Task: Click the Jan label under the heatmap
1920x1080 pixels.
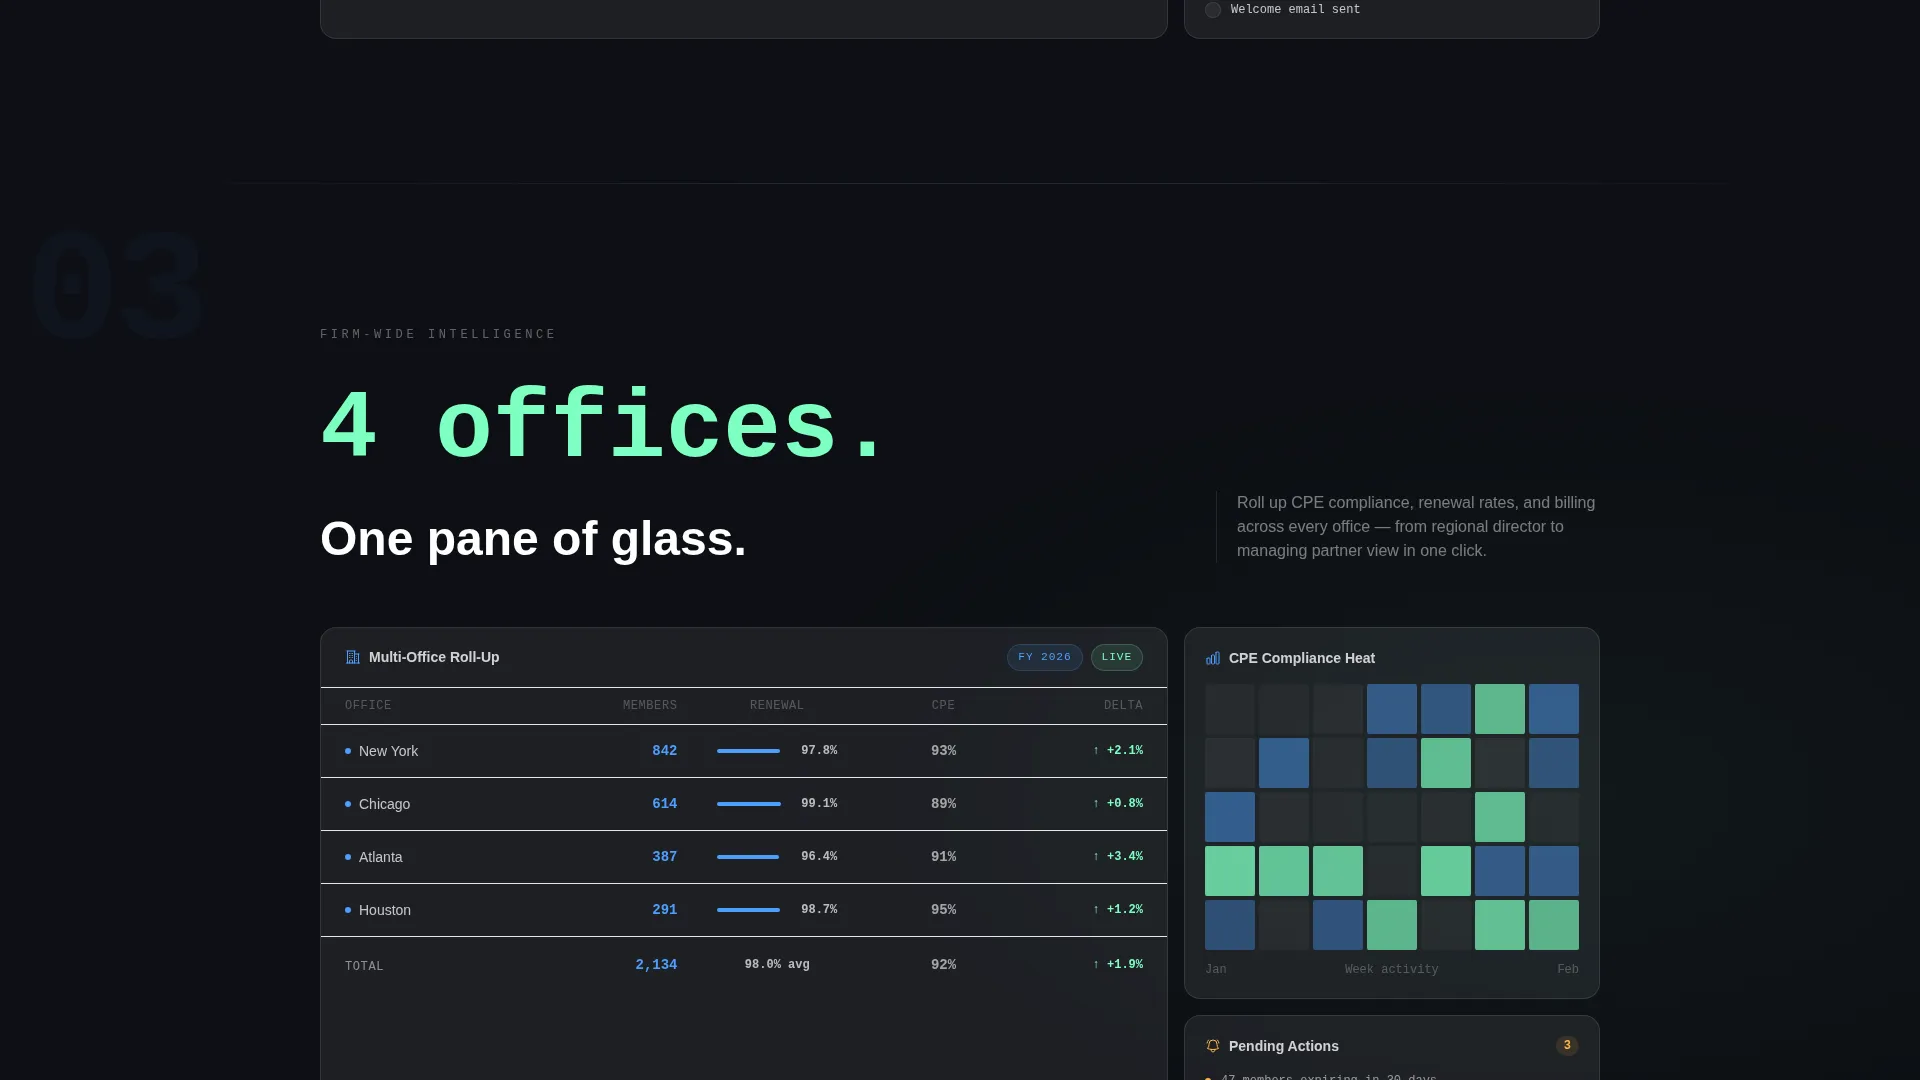Action: 1215,970
